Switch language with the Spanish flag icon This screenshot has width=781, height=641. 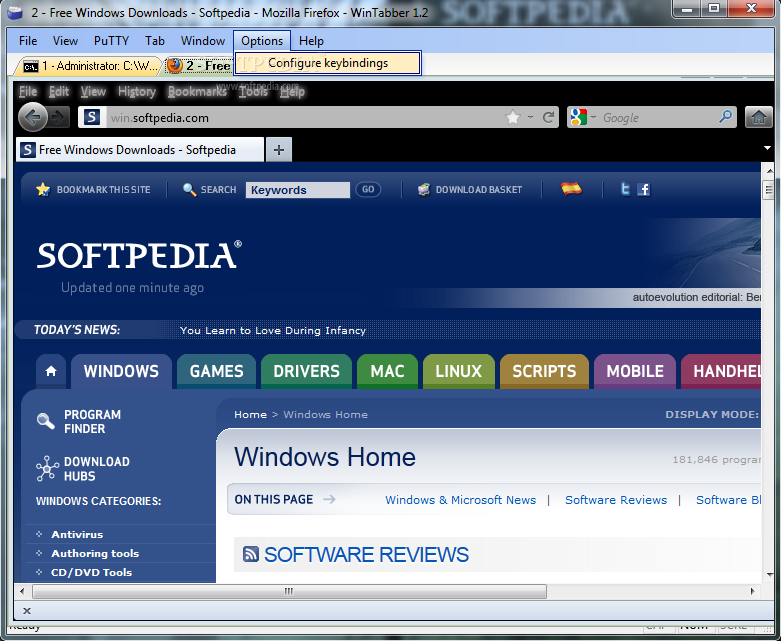(x=571, y=189)
